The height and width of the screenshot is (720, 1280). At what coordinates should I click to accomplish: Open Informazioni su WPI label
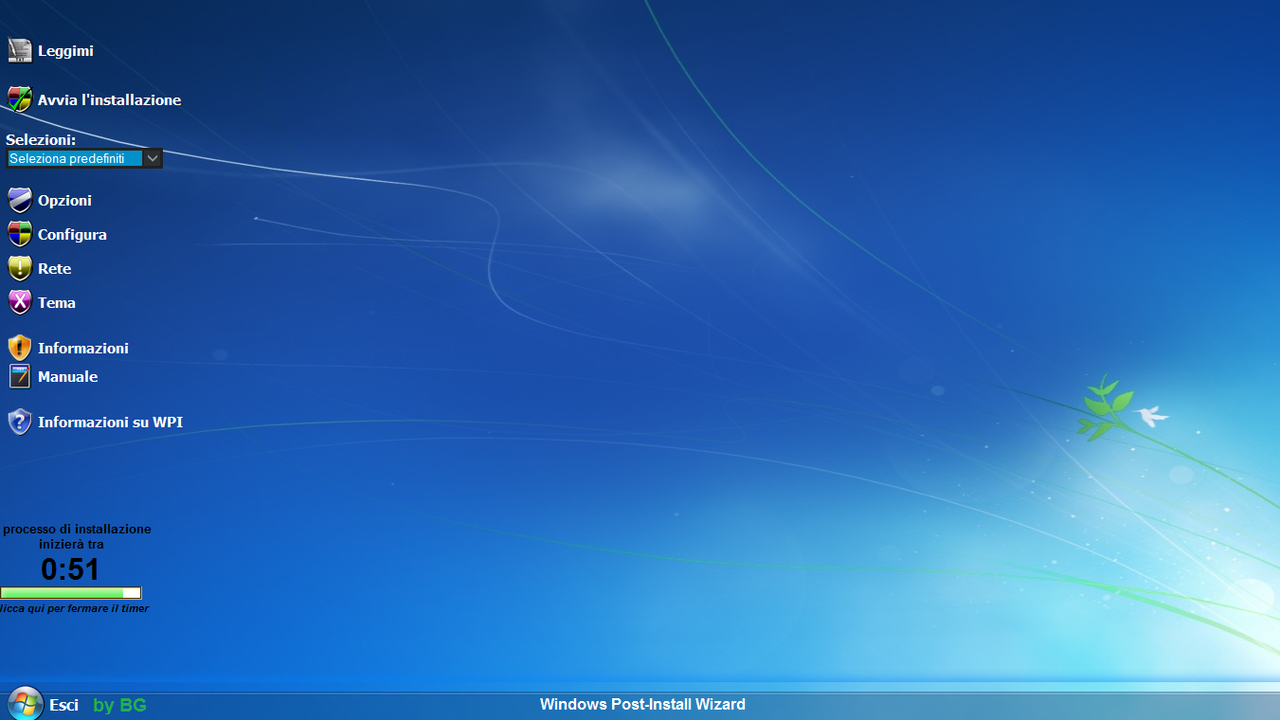110,422
